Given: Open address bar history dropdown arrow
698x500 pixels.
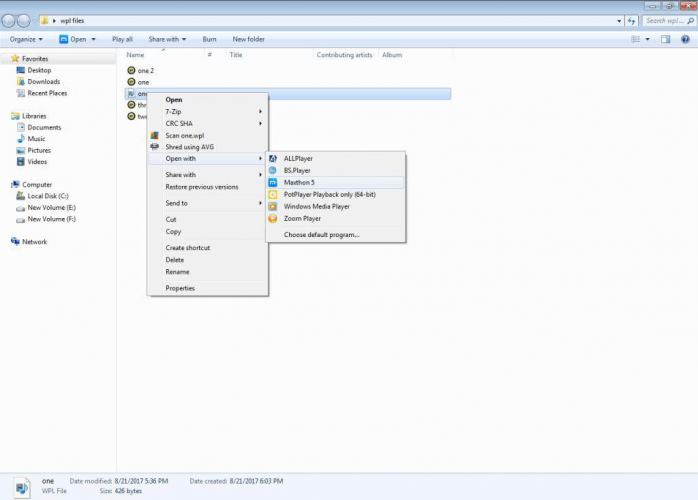Looking at the screenshot, I should (x=619, y=21).
